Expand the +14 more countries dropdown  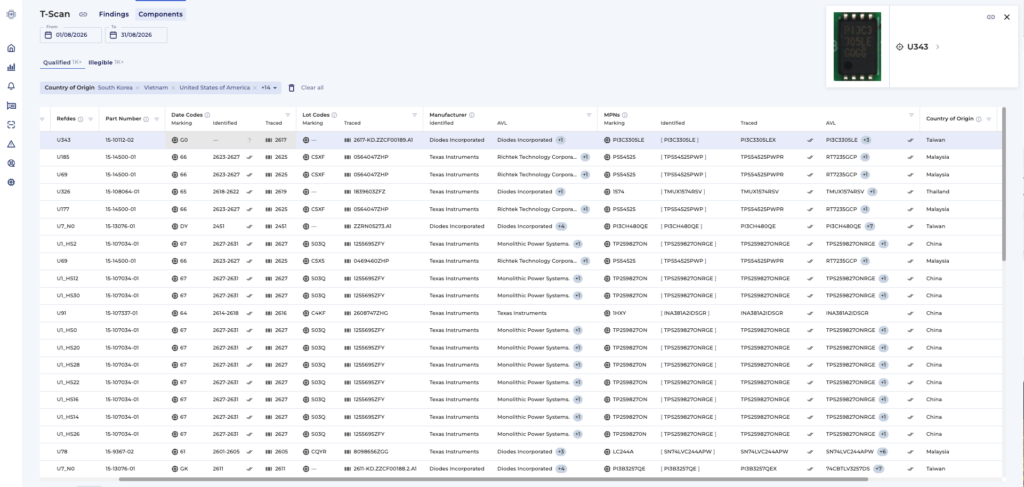[x=270, y=87]
